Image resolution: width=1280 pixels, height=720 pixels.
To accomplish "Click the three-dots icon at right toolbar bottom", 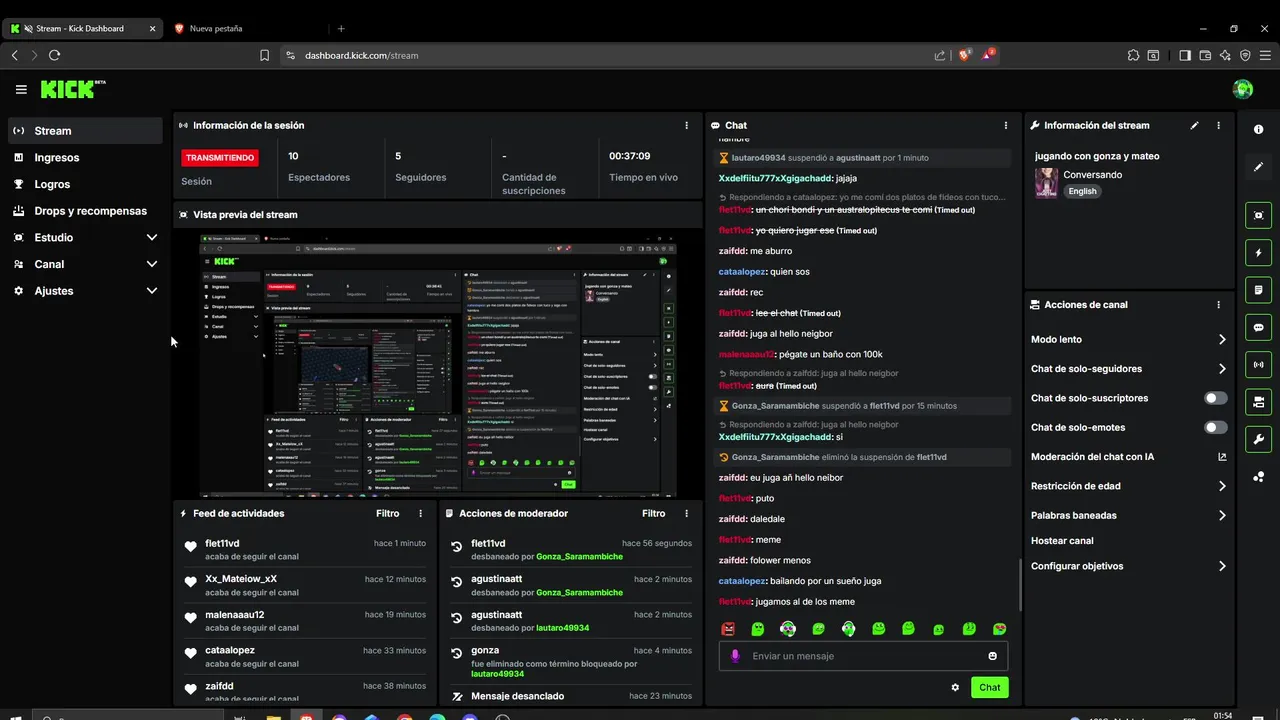I will pyautogui.click(x=1259, y=477).
